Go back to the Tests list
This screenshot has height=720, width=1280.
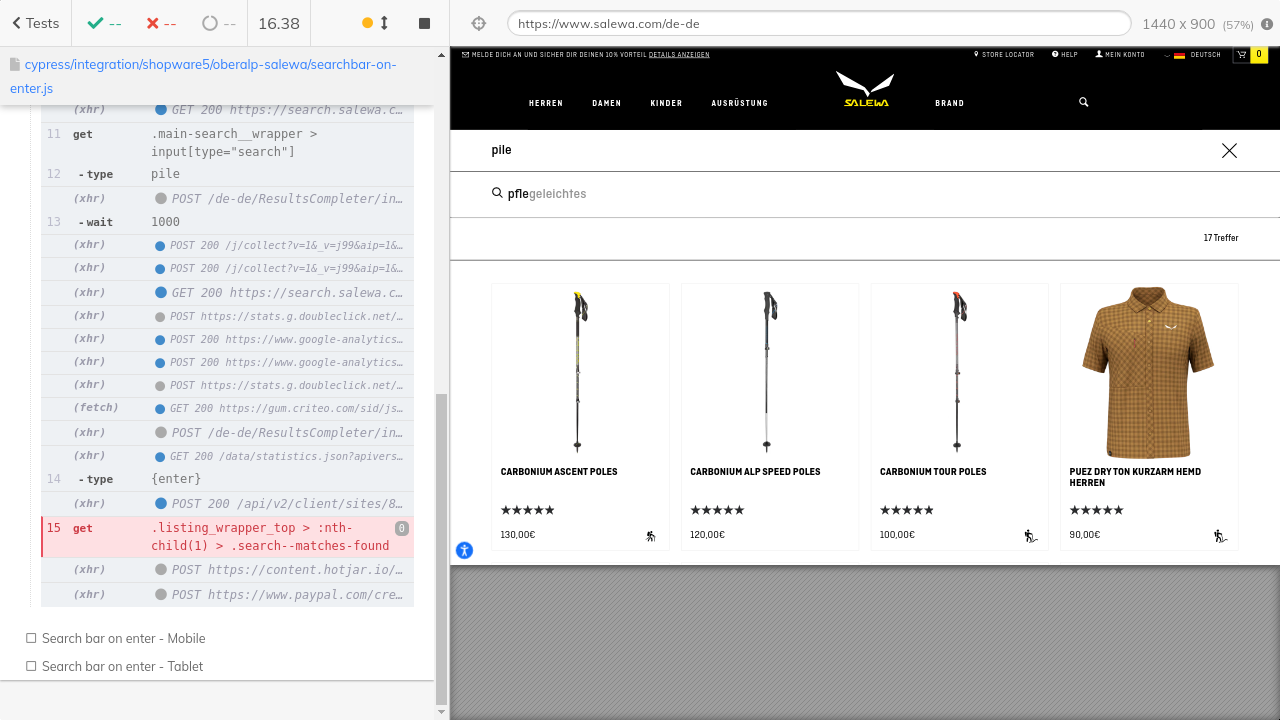(35, 23)
